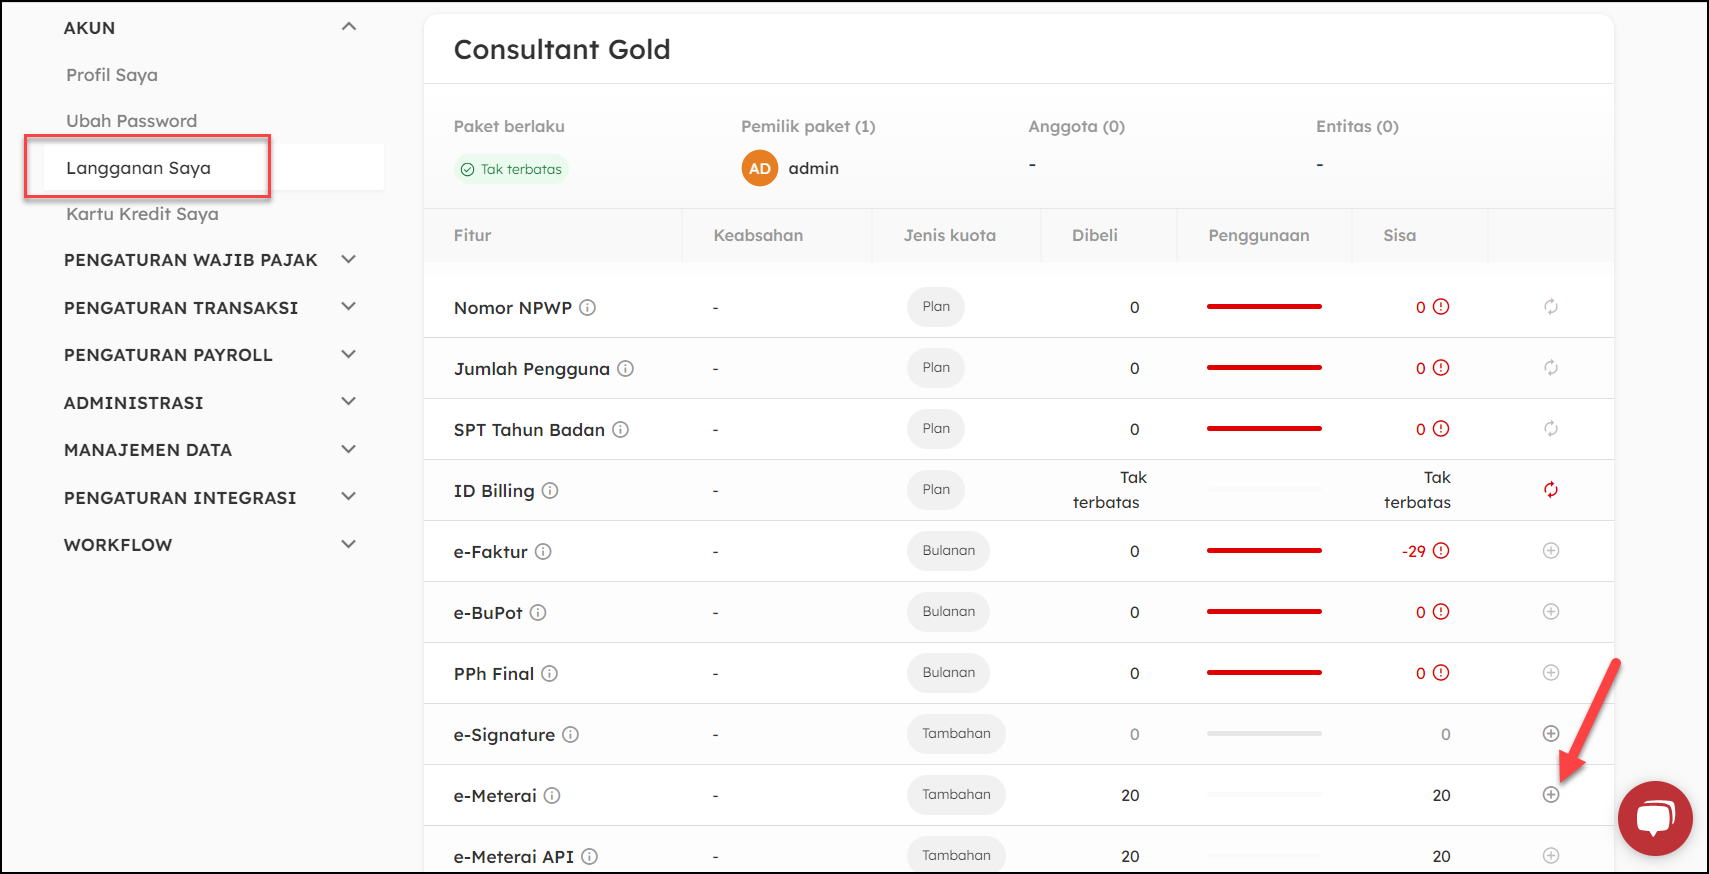
Task: Click the plus icon on the PPh Final row
Action: click(x=1550, y=673)
